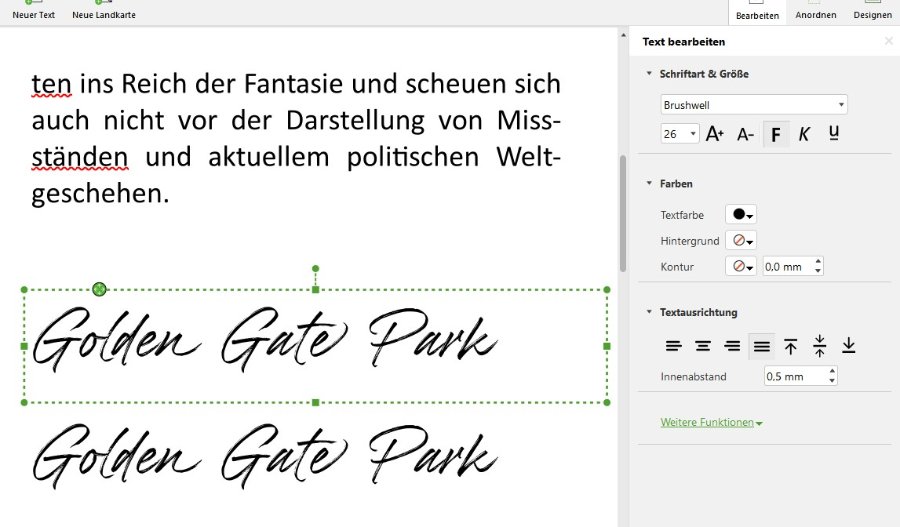Increase Innenabstand value
The width and height of the screenshot is (900, 527).
[832, 372]
